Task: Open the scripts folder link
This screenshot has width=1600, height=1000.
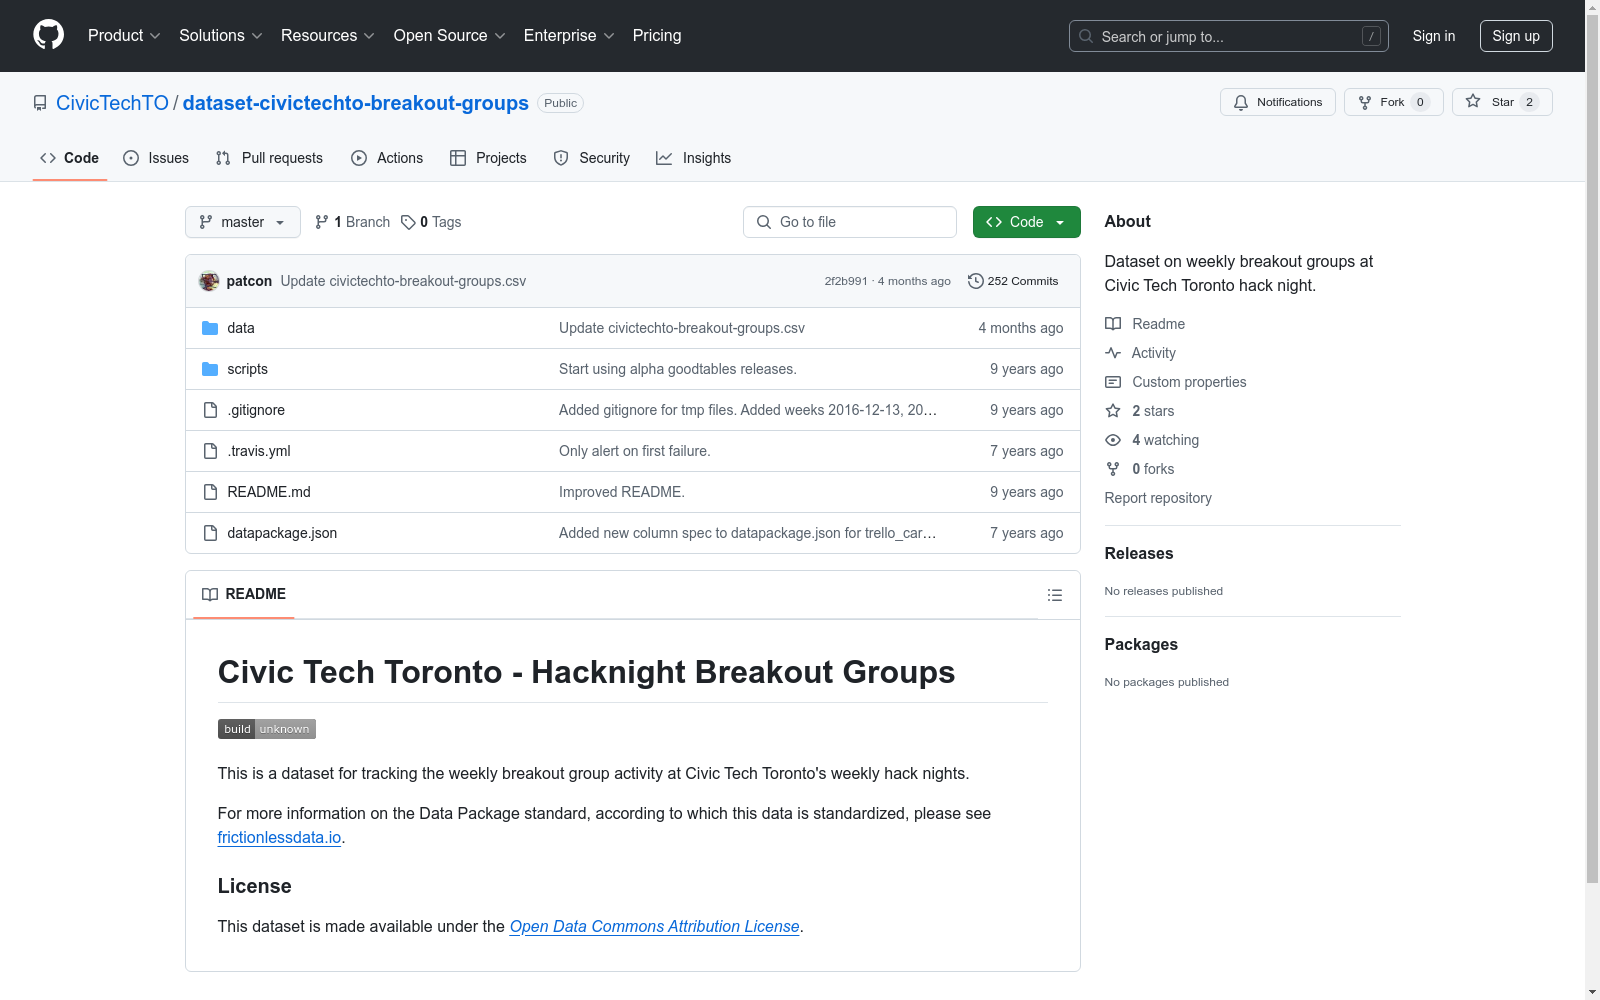Action: (x=247, y=369)
